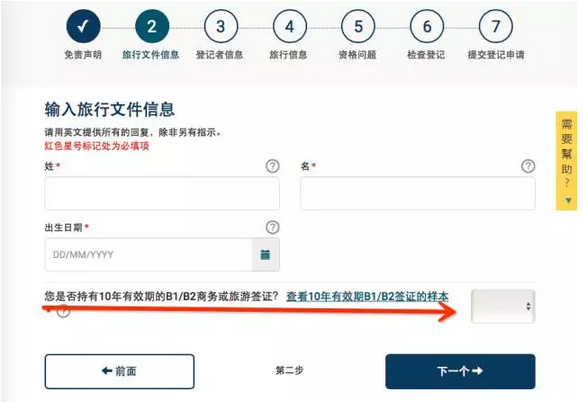Click the 前面 back button

click(x=119, y=371)
